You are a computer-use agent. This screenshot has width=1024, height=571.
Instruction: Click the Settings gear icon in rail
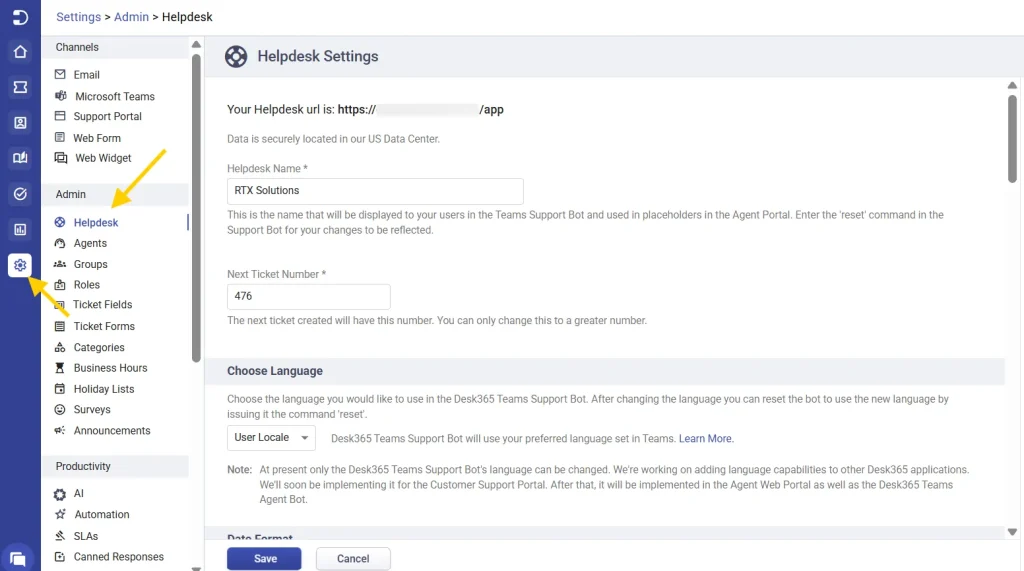point(20,265)
